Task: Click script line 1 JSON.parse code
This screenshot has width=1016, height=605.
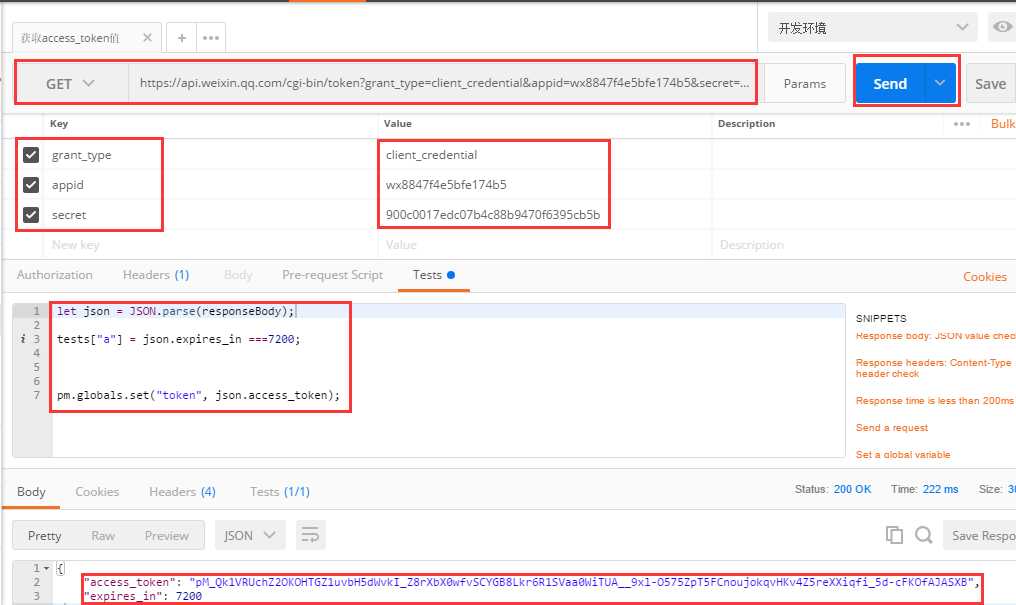Action: (x=176, y=312)
